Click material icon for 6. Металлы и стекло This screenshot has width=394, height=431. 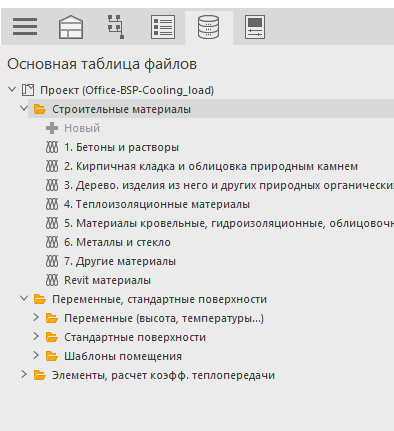52,242
